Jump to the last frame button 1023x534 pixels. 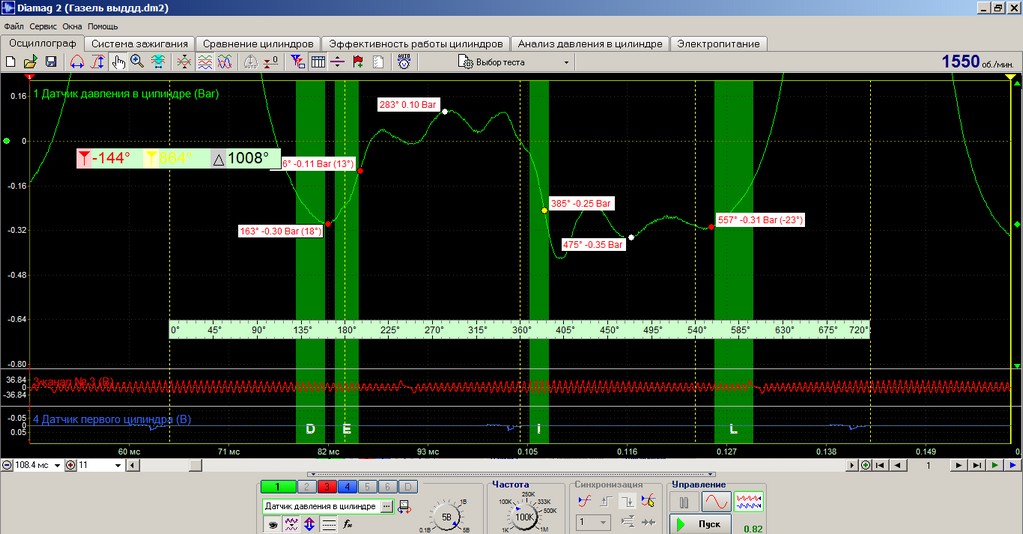tap(977, 465)
